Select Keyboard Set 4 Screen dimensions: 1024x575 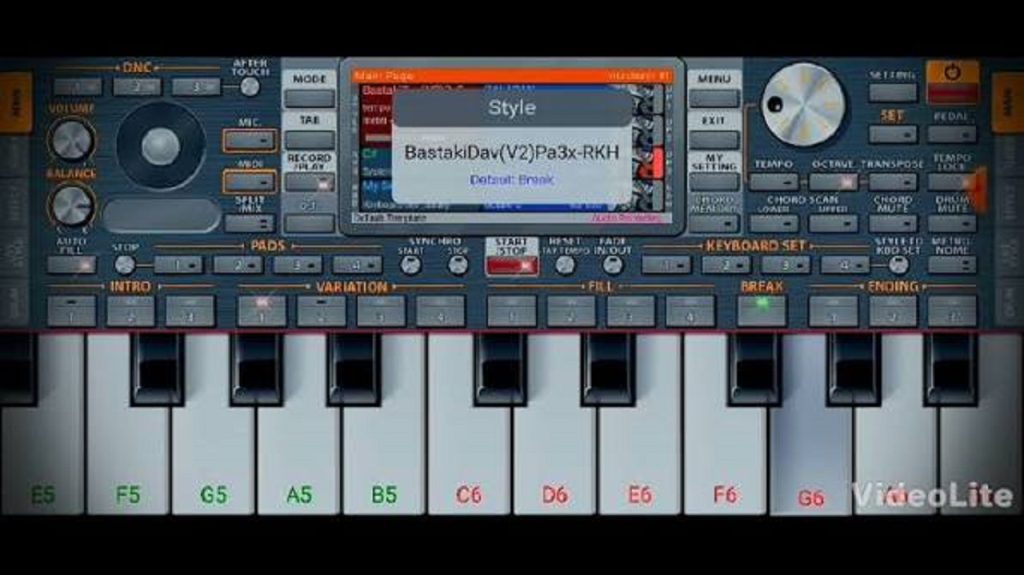pos(844,265)
